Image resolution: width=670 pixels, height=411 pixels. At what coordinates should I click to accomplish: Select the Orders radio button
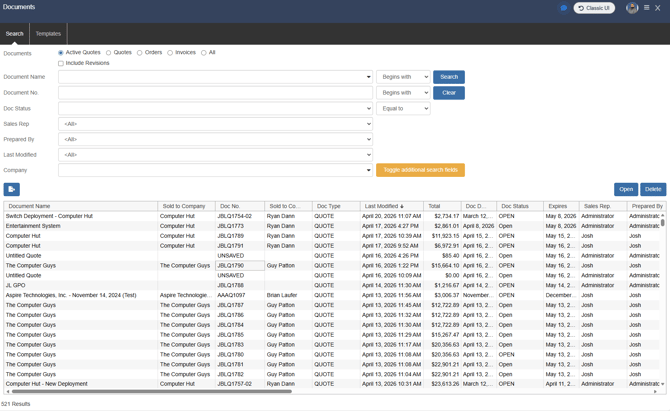pyautogui.click(x=140, y=53)
